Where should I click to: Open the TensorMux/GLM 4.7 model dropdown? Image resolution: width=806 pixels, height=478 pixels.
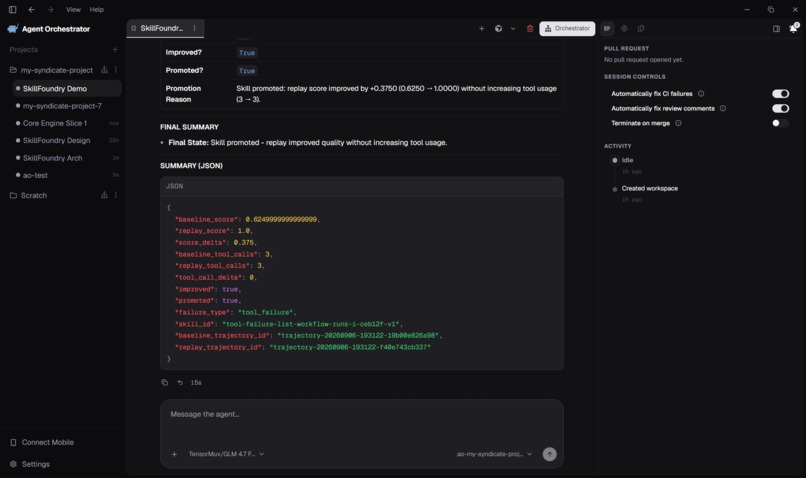[226, 454]
